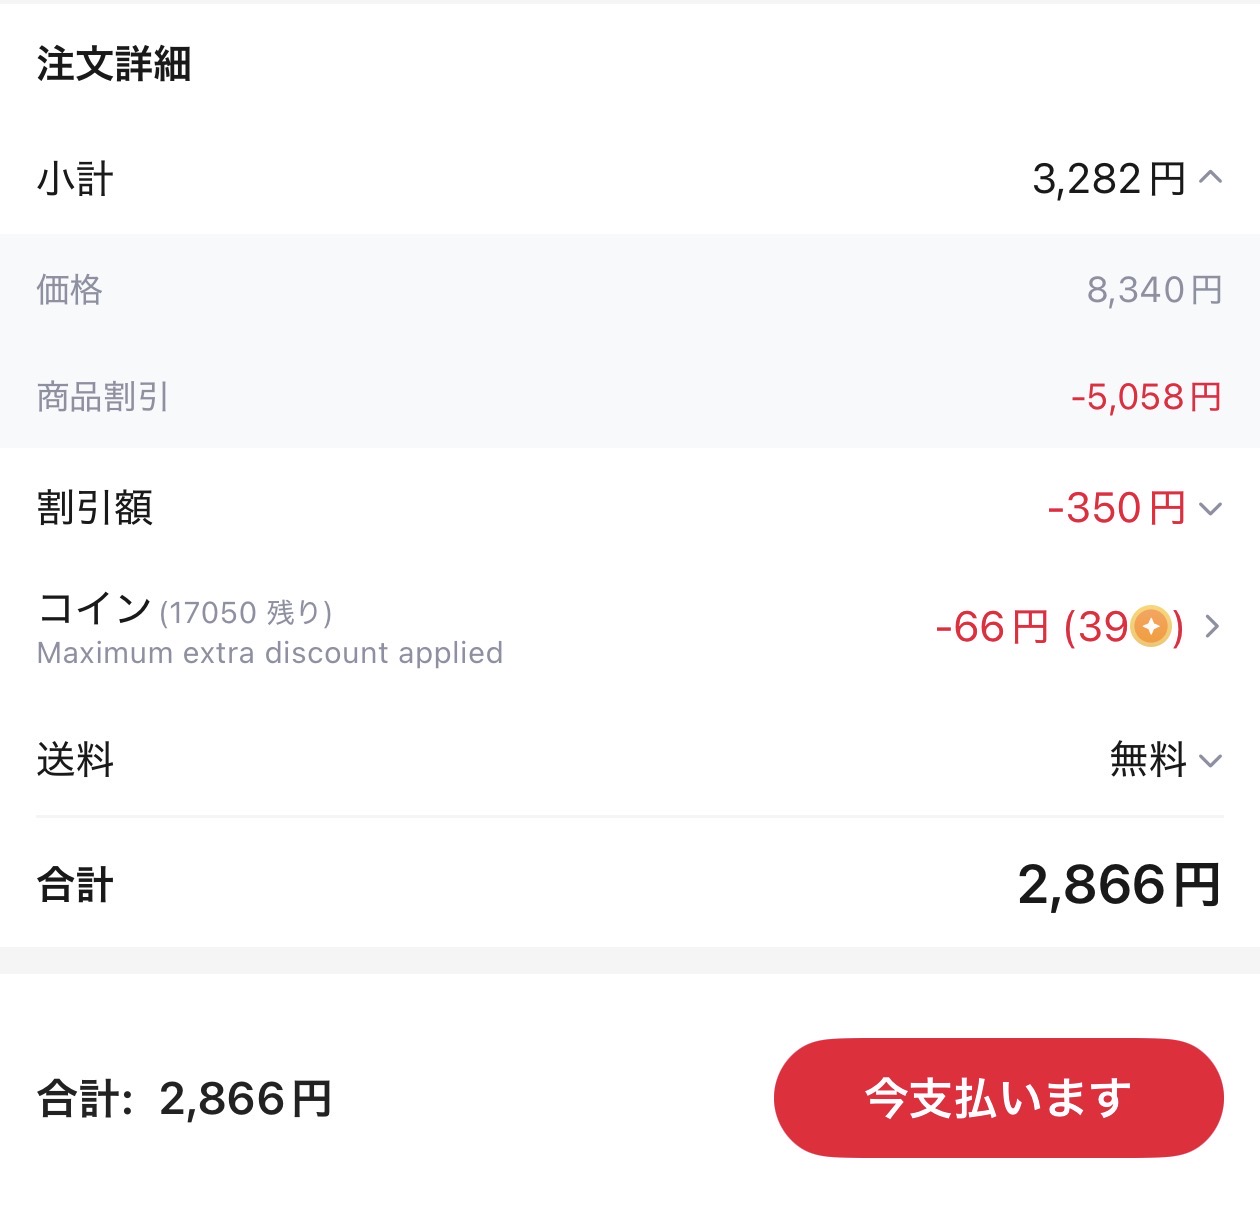The image size is (1260, 1210).
Task: Tap the bold 合計 2,866円 total amount
Action: point(1120,885)
